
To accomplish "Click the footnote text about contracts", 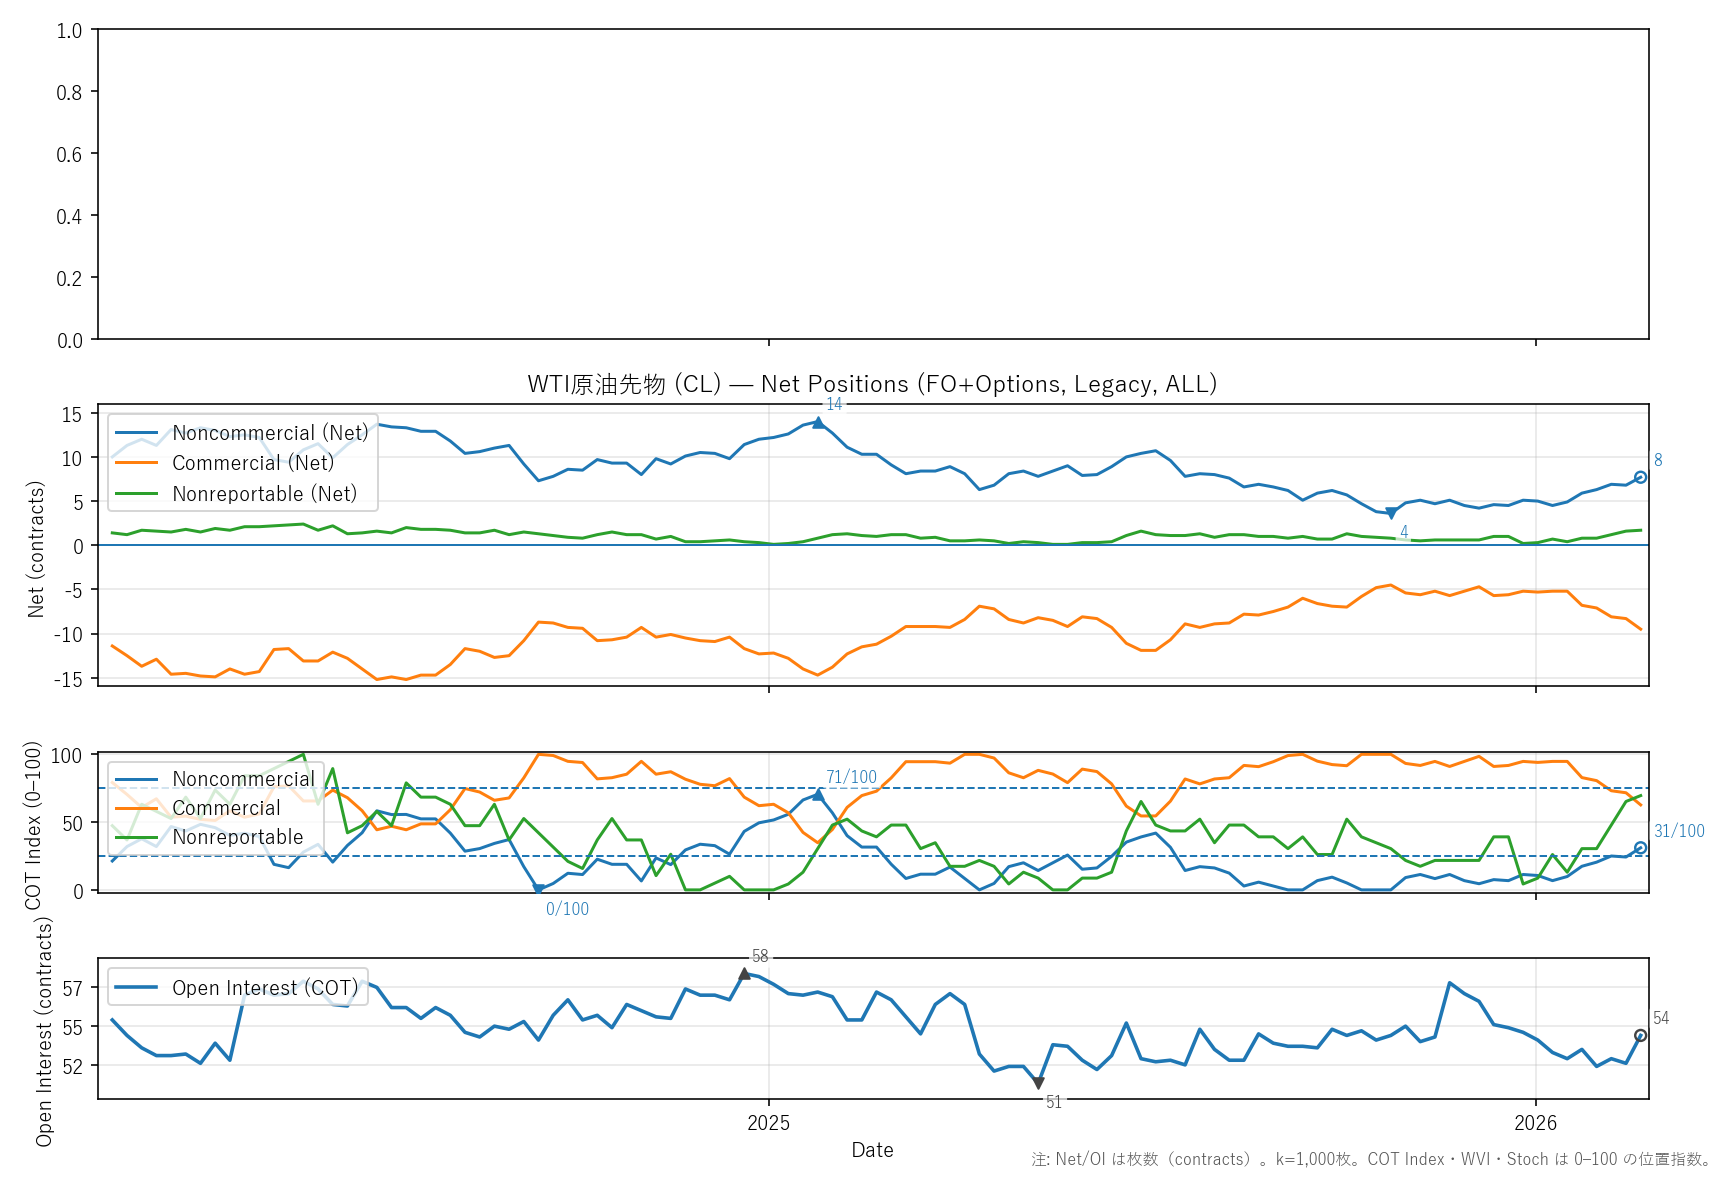I will pos(1370,1160).
